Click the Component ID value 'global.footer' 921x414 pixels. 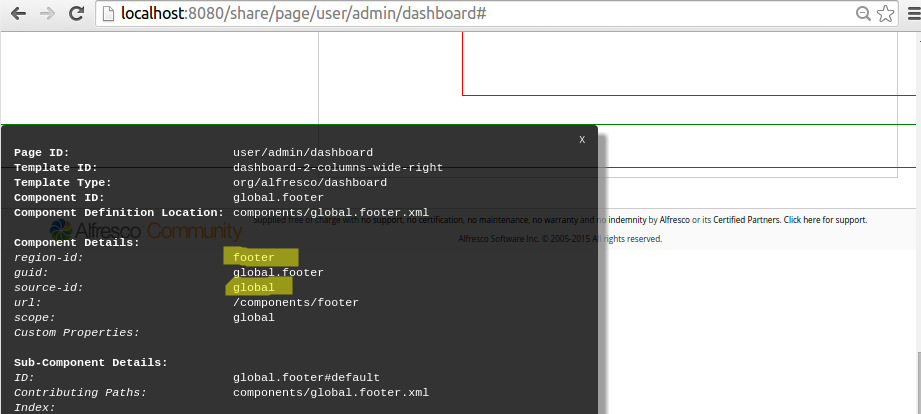(x=278, y=197)
